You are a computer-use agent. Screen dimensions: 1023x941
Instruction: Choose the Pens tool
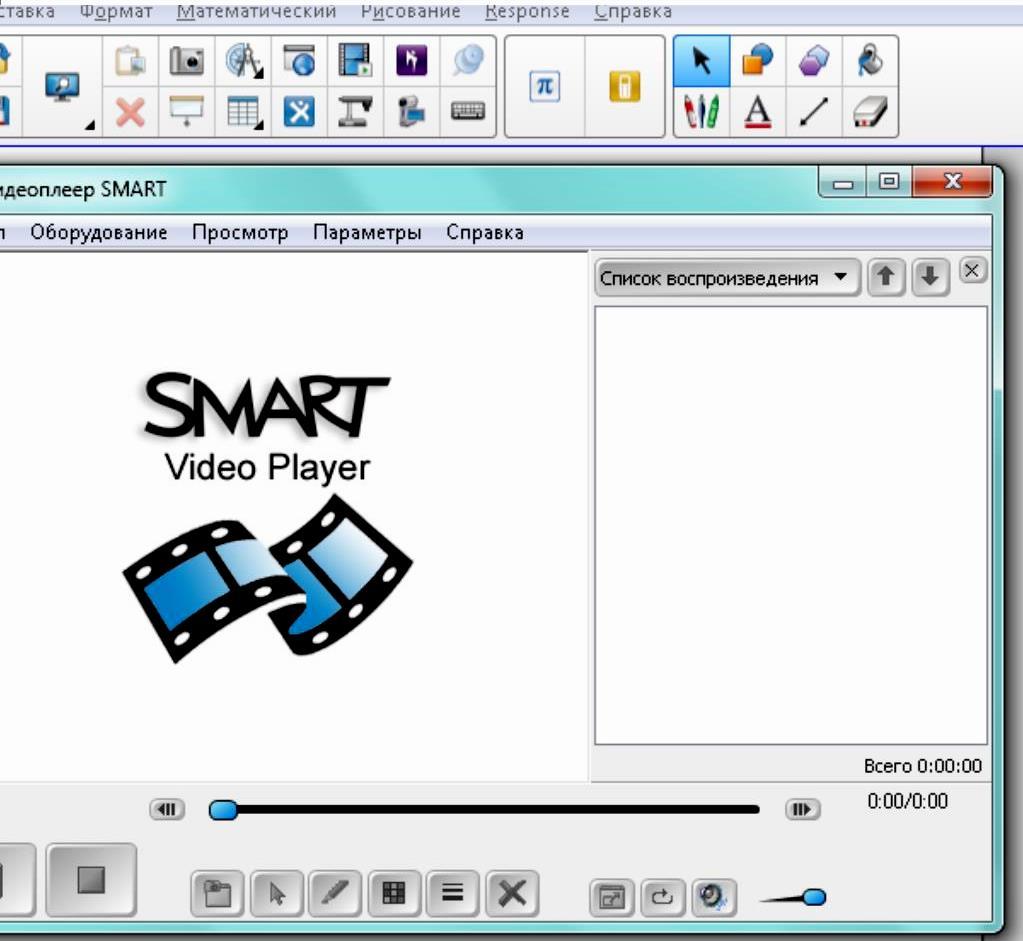pos(701,112)
